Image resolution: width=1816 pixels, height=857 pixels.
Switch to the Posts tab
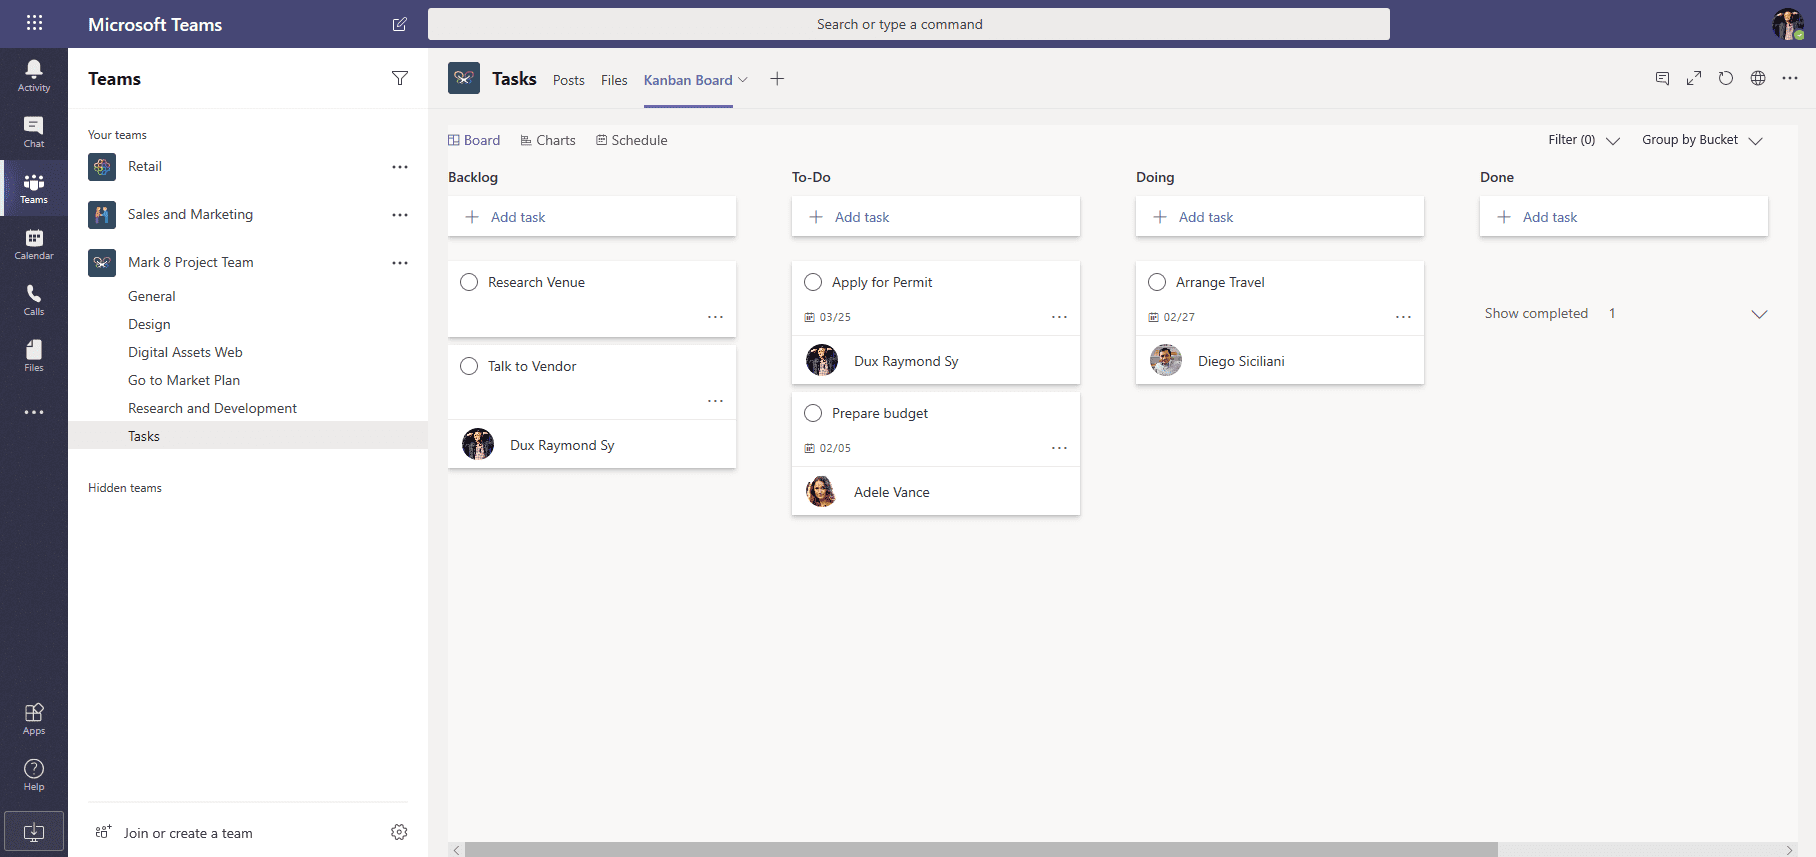click(569, 80)
